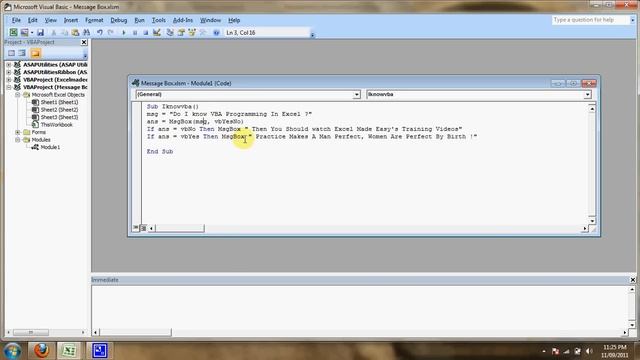Click the View Microsoft Excel toolbar icon
This screenshot has width=640, height=360.
pos(13,32)
